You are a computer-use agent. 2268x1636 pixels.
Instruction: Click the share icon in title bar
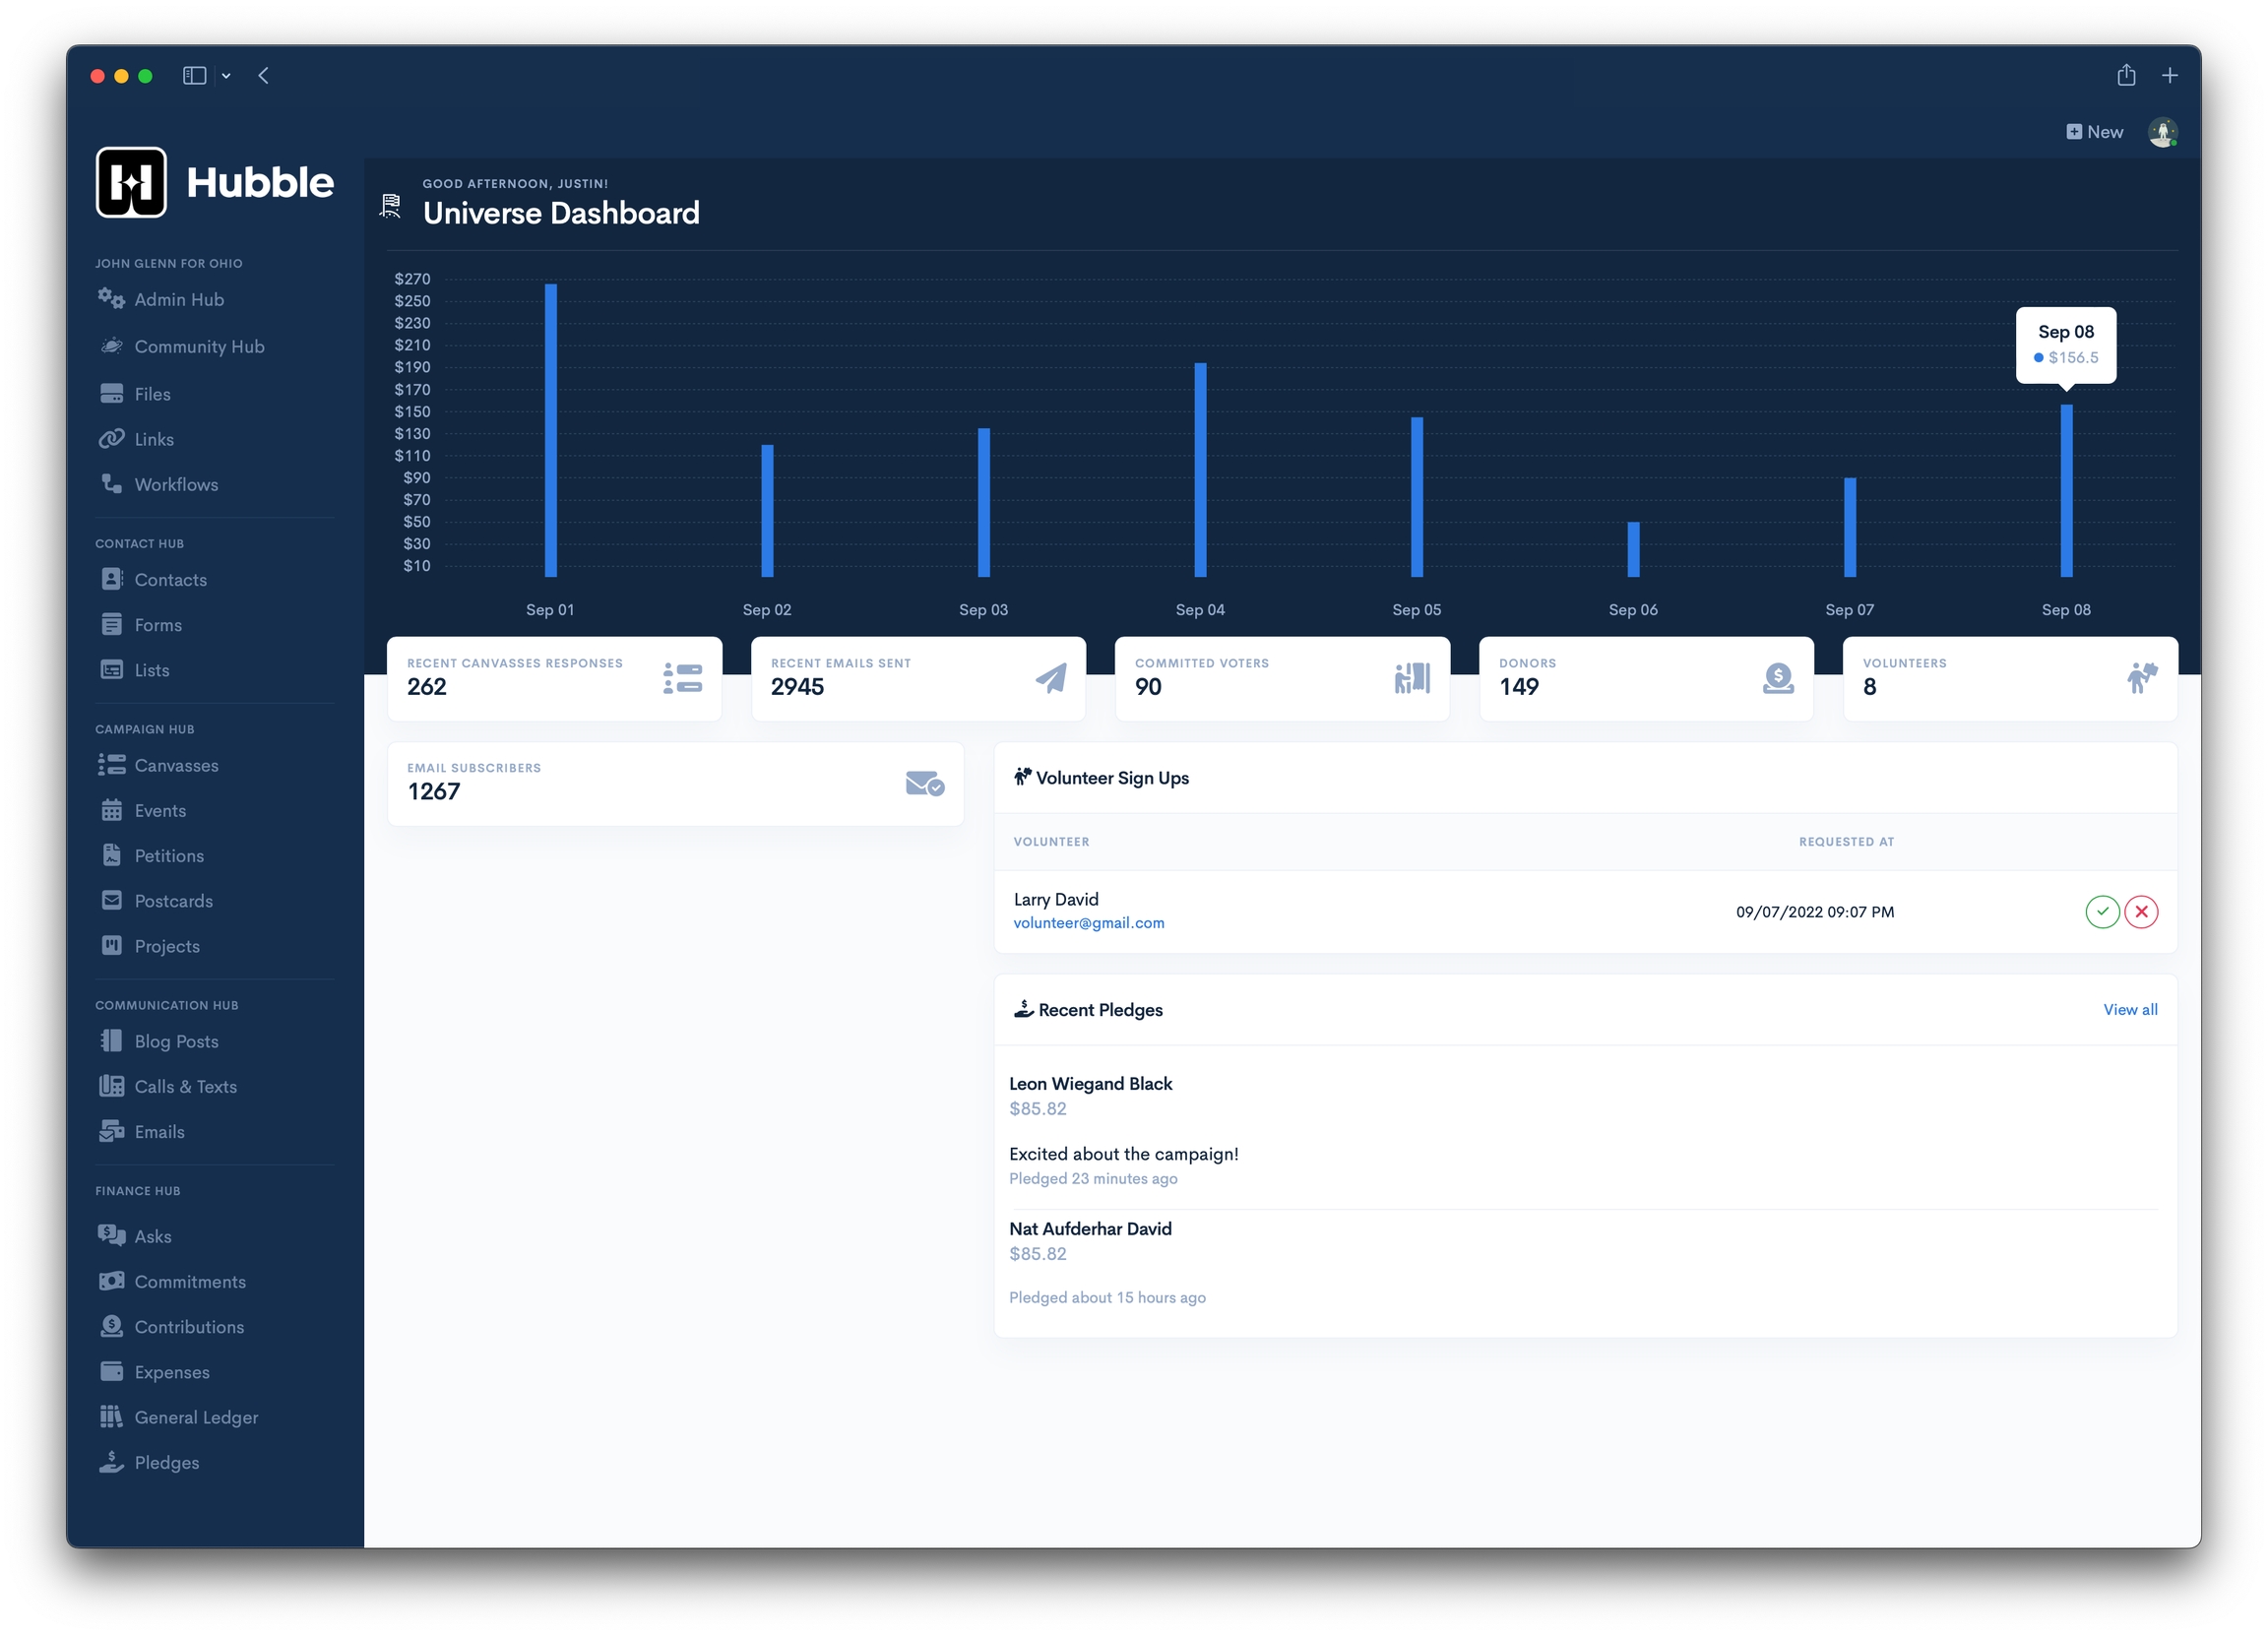tap(2126, 76)
